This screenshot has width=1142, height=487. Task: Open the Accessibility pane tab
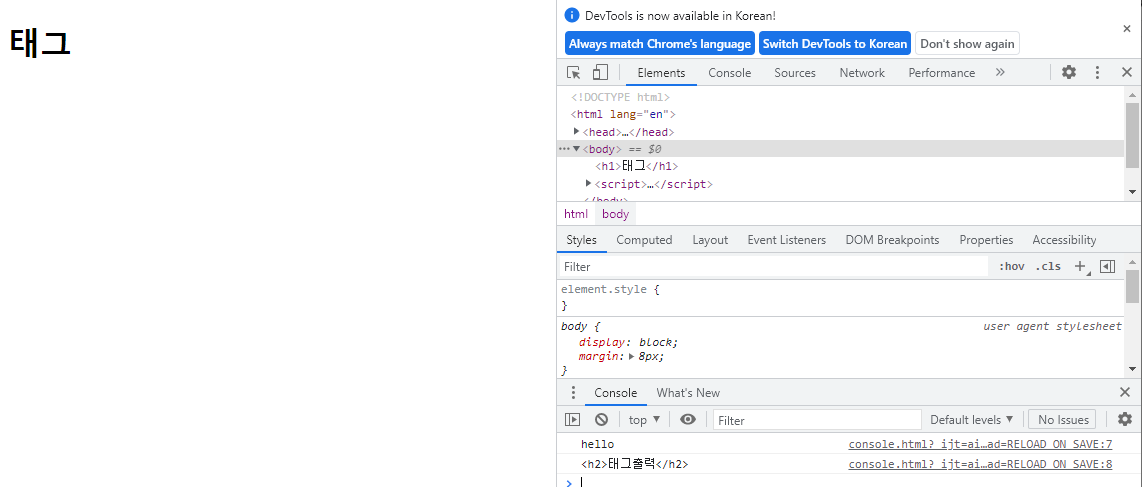[x=1064, y=240]
